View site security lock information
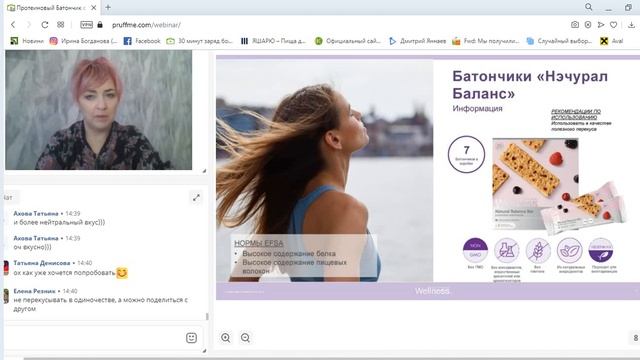Image resolution: width=640 pixels, height=360 pixels. (x=100, y=24)
